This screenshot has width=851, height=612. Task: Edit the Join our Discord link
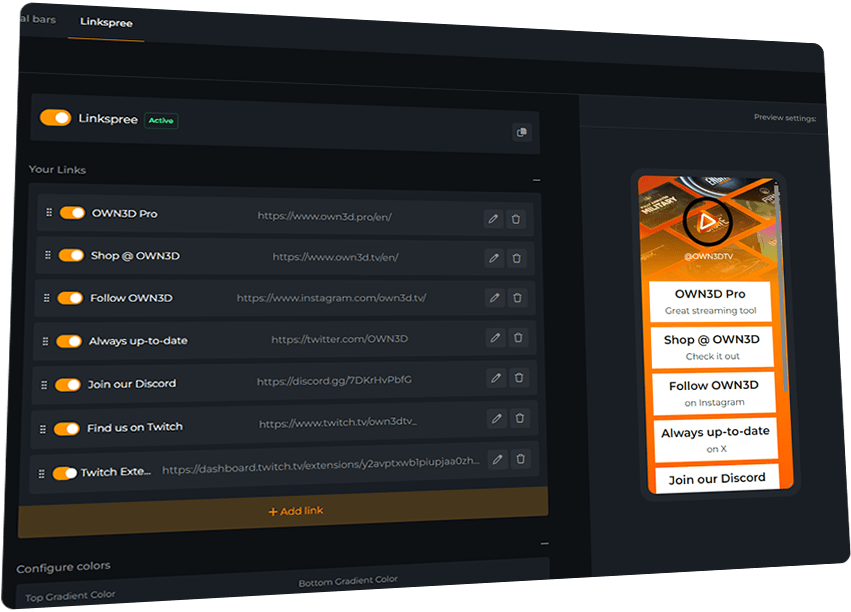tap(496, 378)
